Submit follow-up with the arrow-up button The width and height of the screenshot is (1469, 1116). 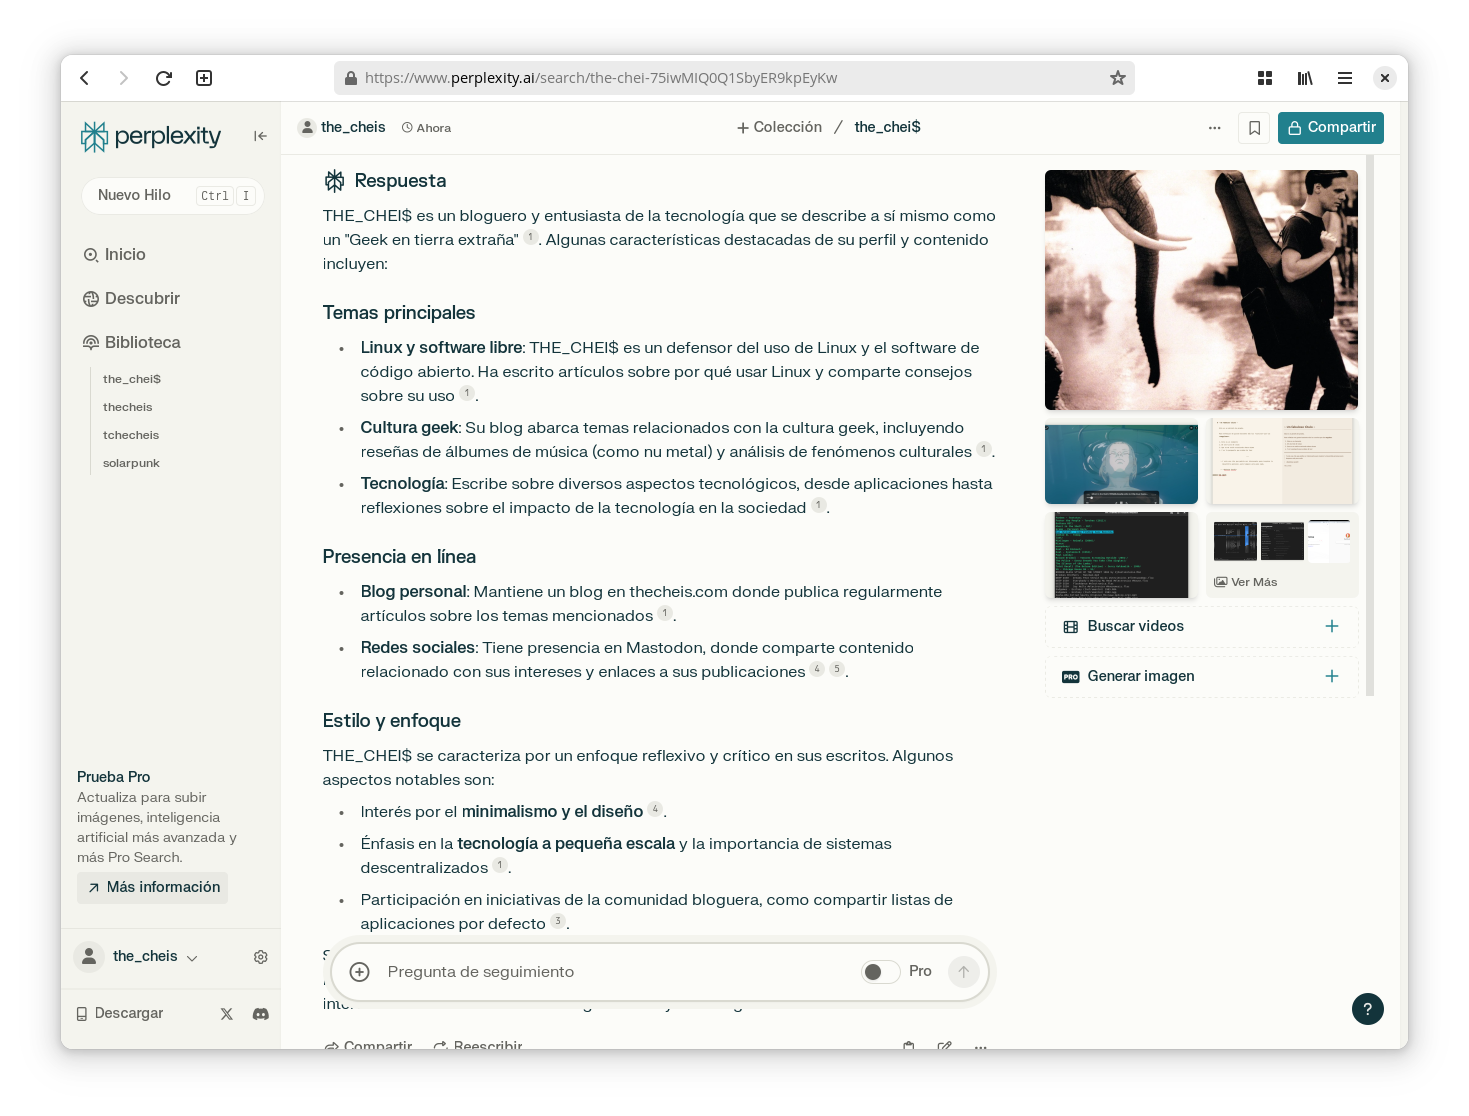click(x=964, y=972)
